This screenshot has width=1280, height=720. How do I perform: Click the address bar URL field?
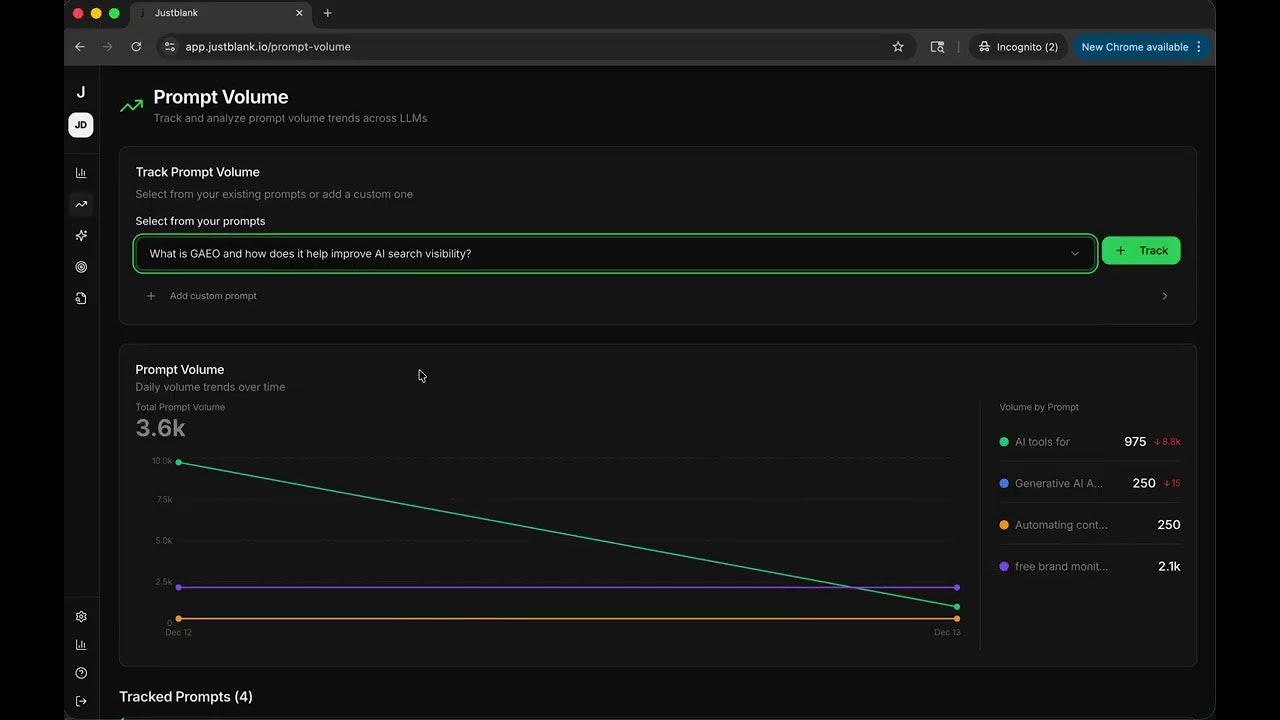tap(520, 47)
